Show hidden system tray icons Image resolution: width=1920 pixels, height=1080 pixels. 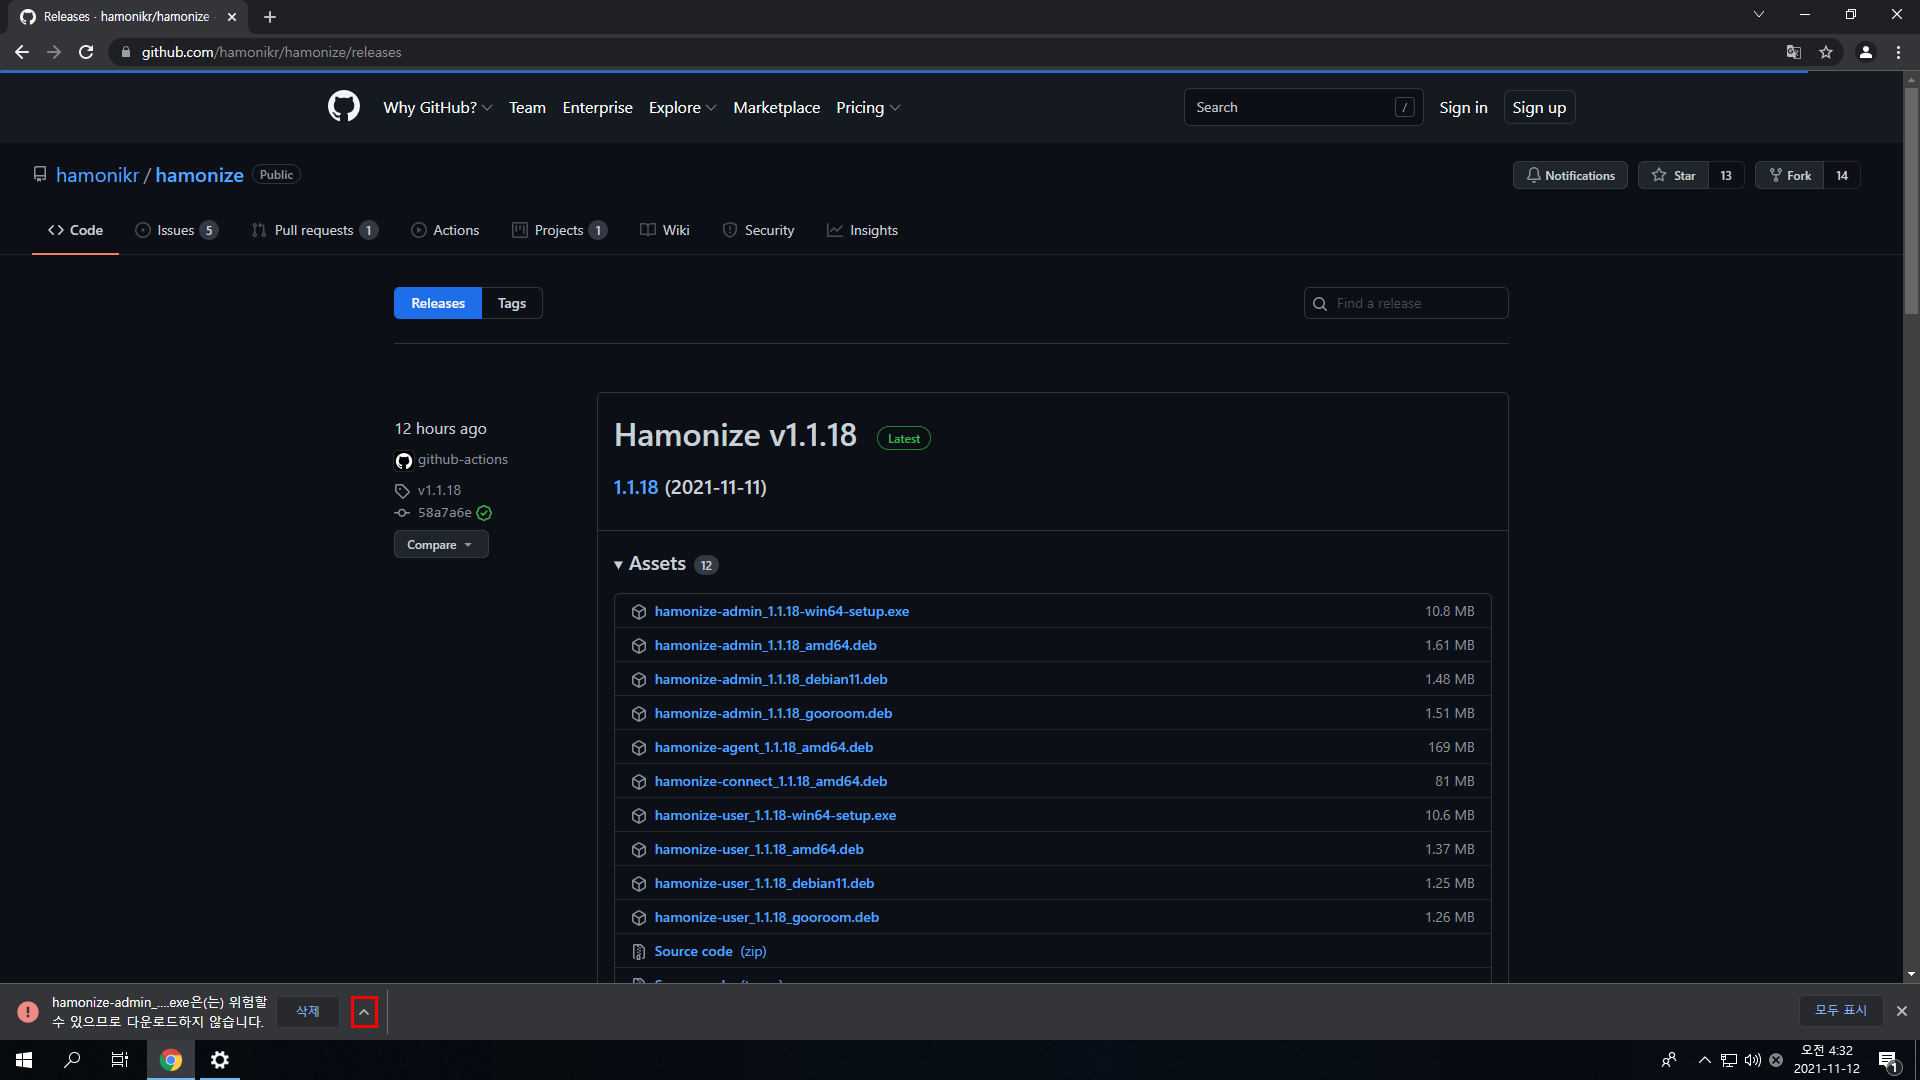(x=1705, y=1060)
